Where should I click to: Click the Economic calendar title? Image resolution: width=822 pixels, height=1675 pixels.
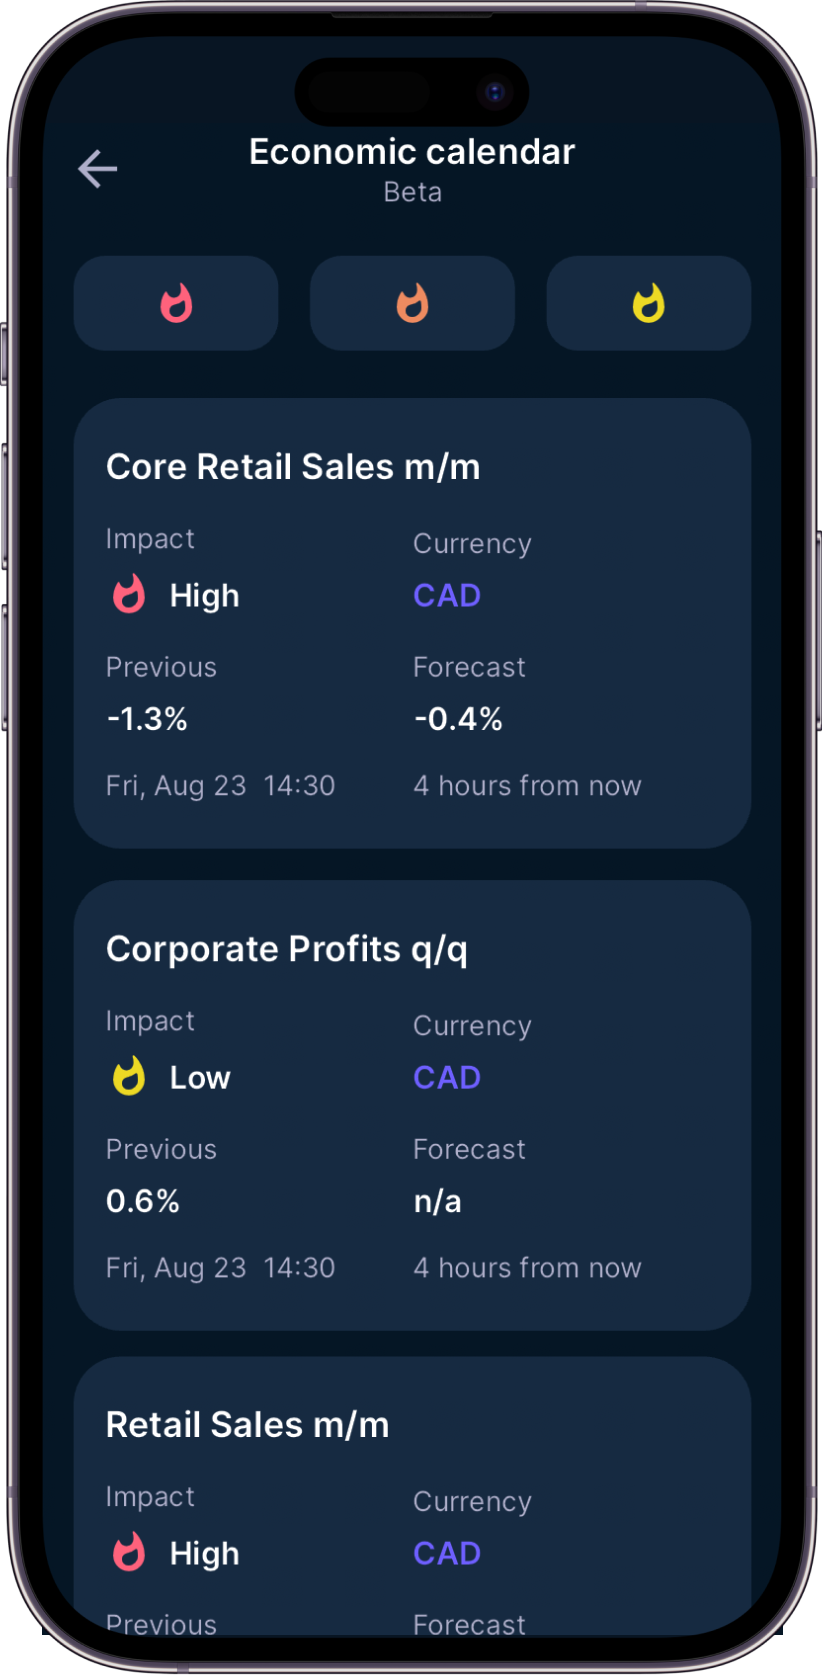point(412,152)
